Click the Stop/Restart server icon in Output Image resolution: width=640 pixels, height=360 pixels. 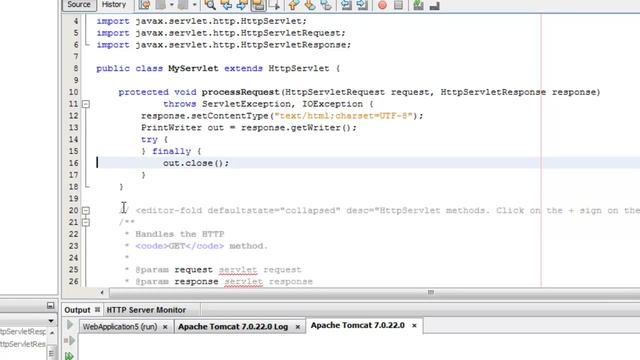click(70, 340)
